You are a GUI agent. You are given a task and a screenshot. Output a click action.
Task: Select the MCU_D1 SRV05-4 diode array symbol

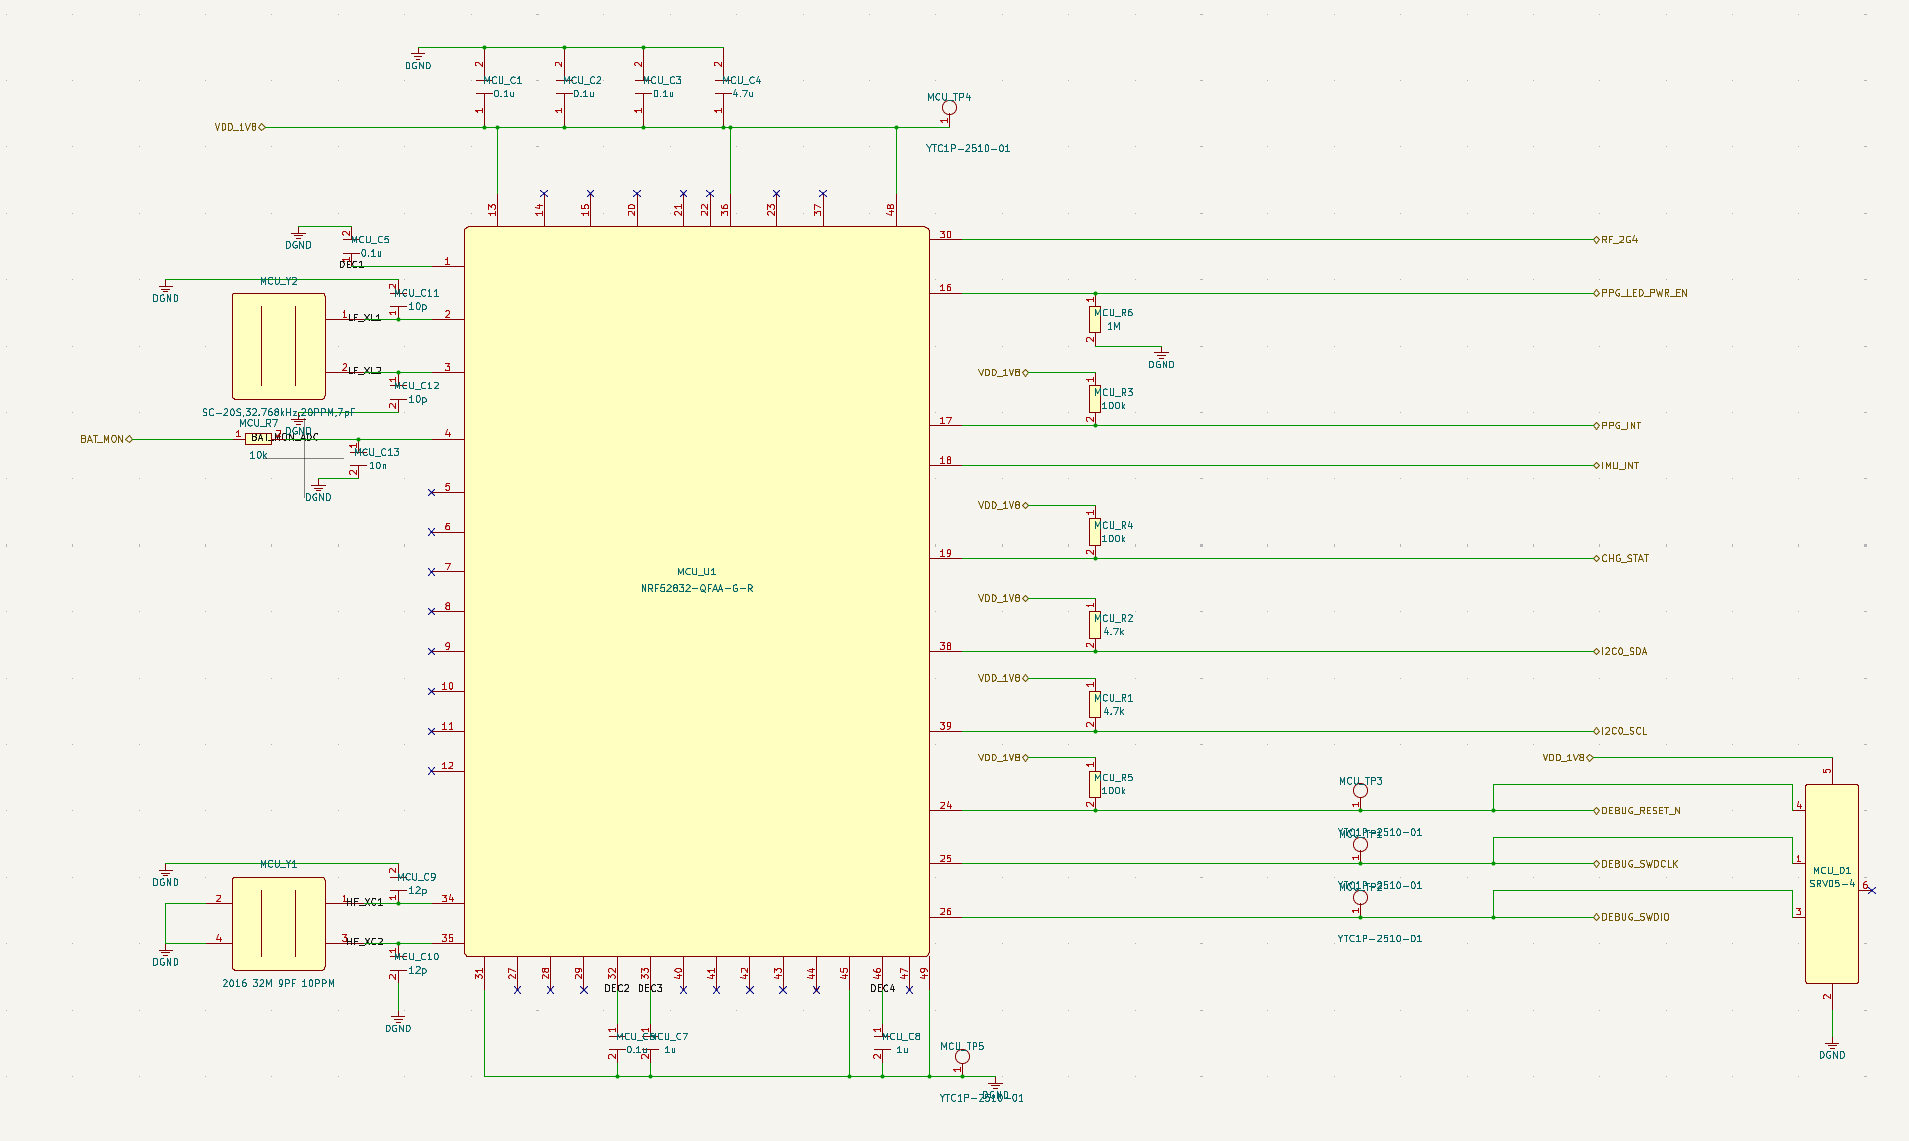1832,884
